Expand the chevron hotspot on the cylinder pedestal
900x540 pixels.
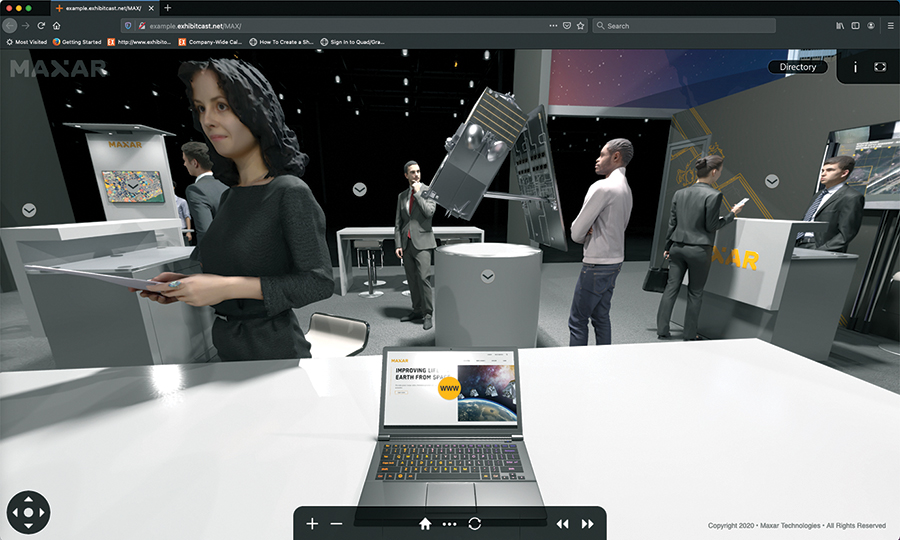(487, 277)
